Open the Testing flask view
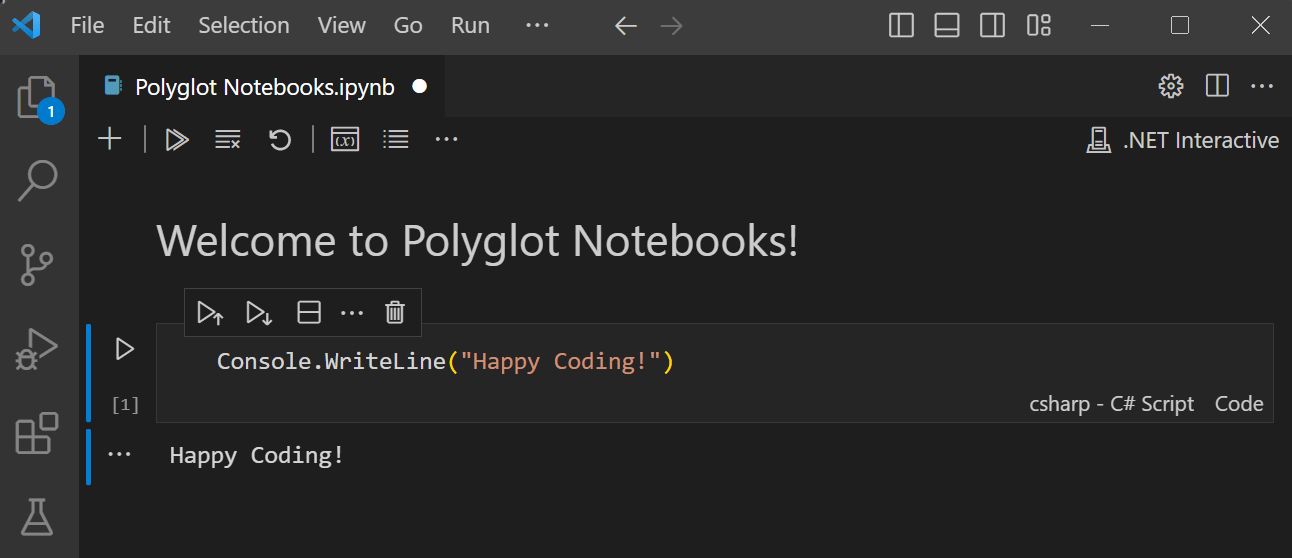The image size is (1292, 558). click(37, 517)
